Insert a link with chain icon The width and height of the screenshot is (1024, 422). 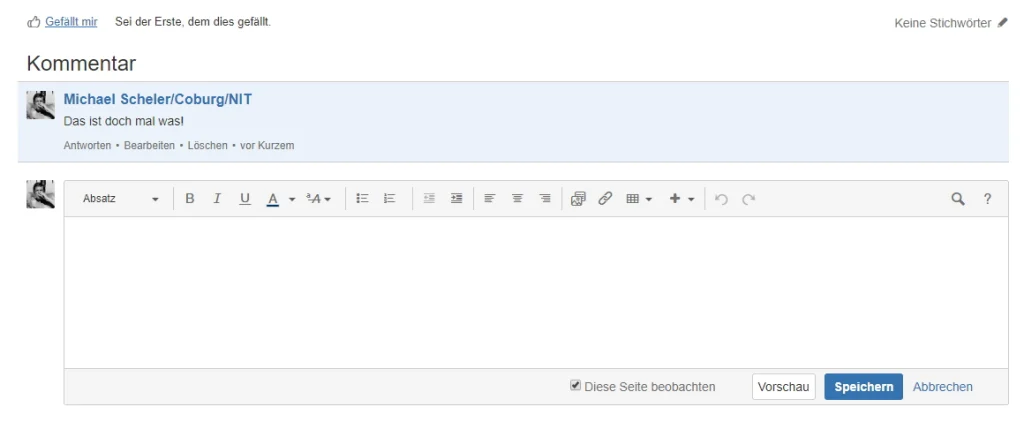tap(605, 199)
